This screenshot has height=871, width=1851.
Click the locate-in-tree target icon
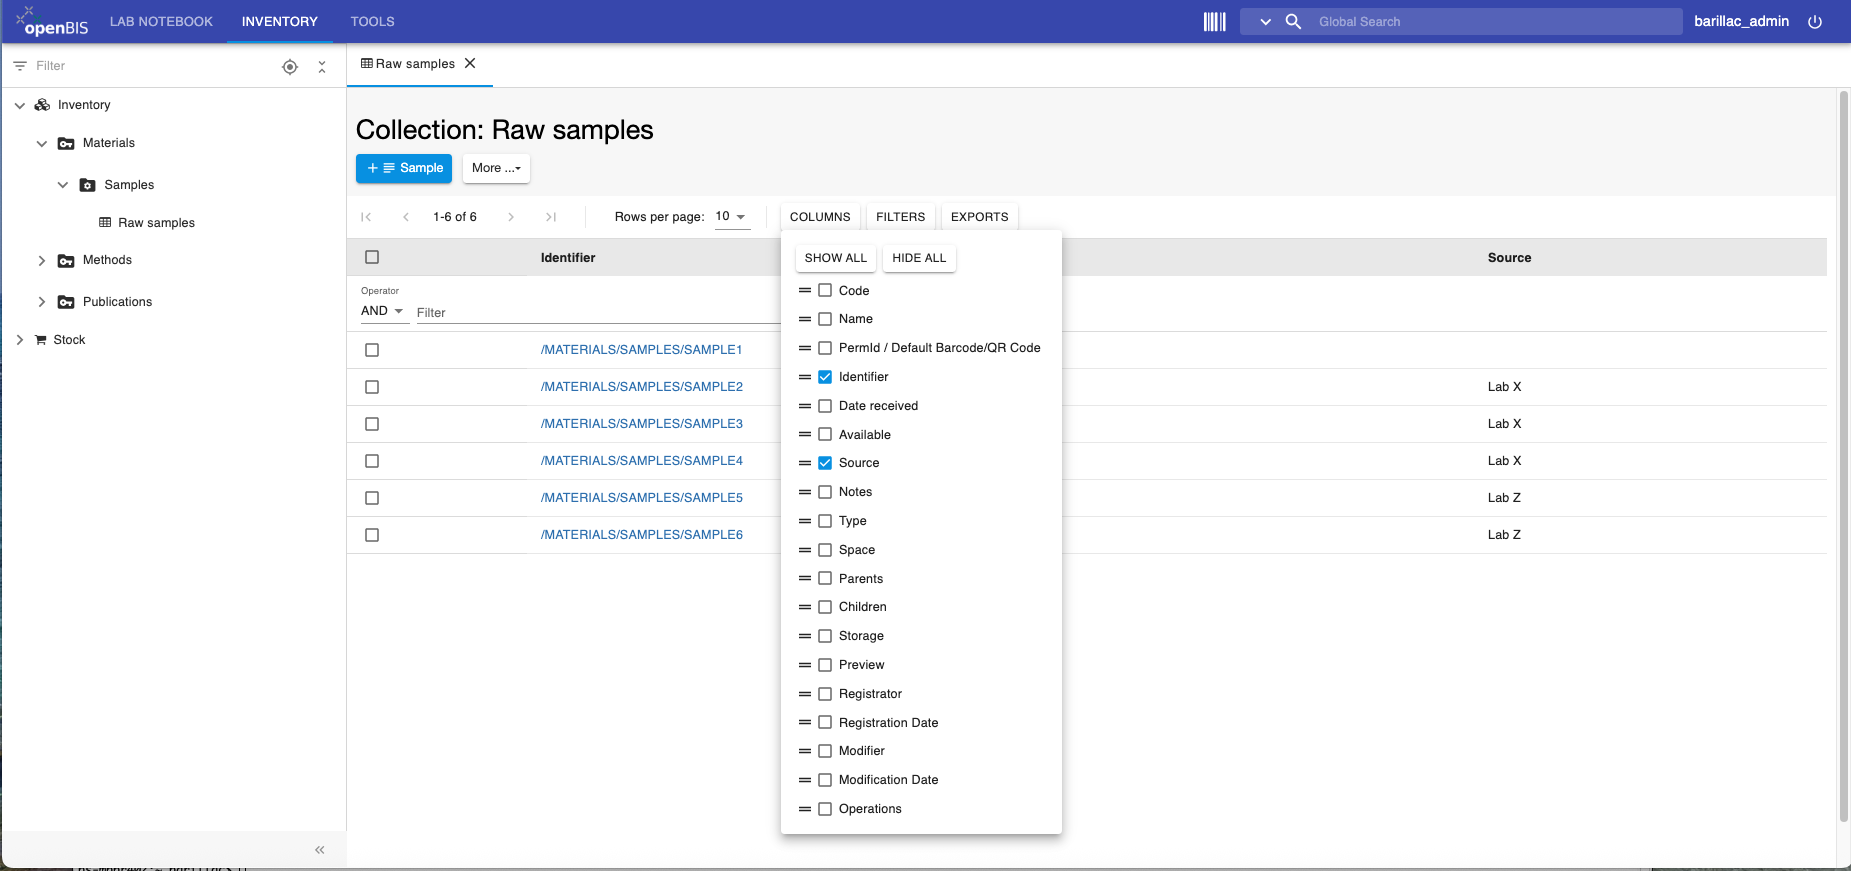tap(290, 67)
